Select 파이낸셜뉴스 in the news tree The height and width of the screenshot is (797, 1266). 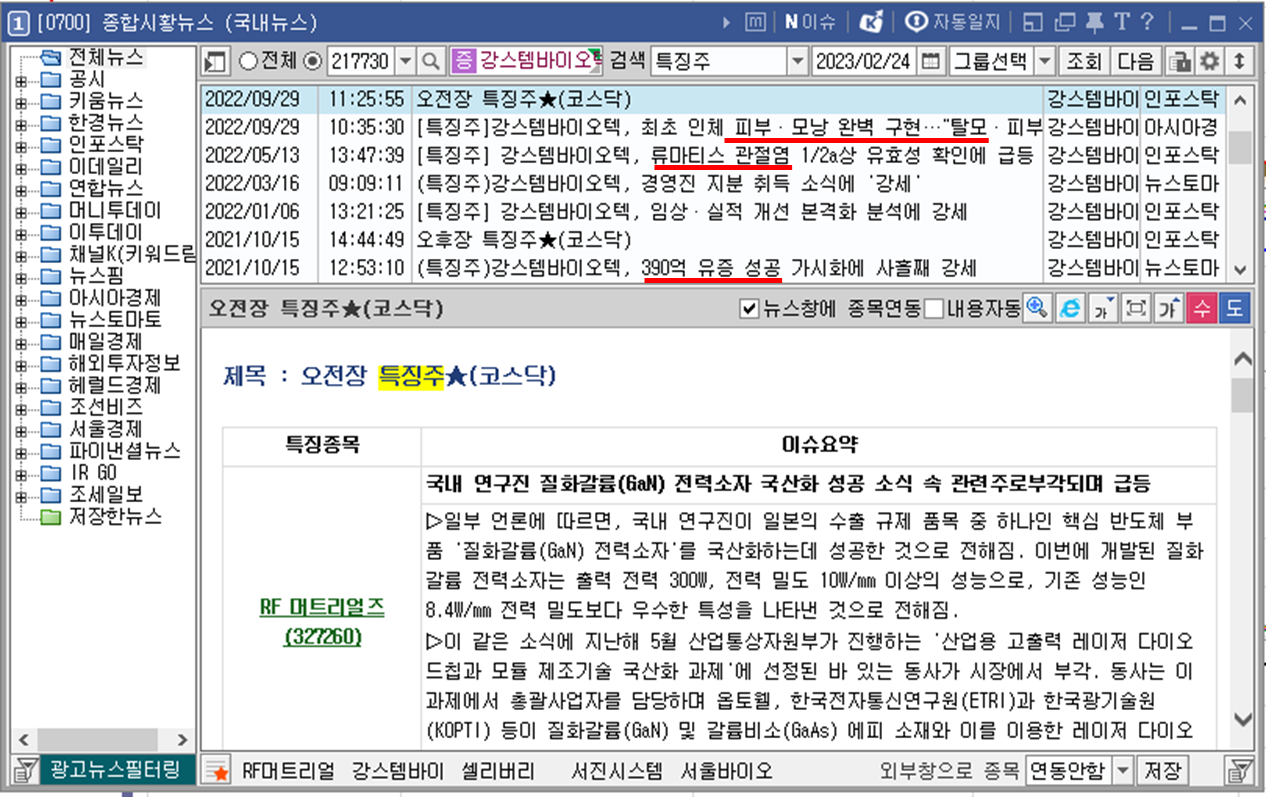(124, 451)
